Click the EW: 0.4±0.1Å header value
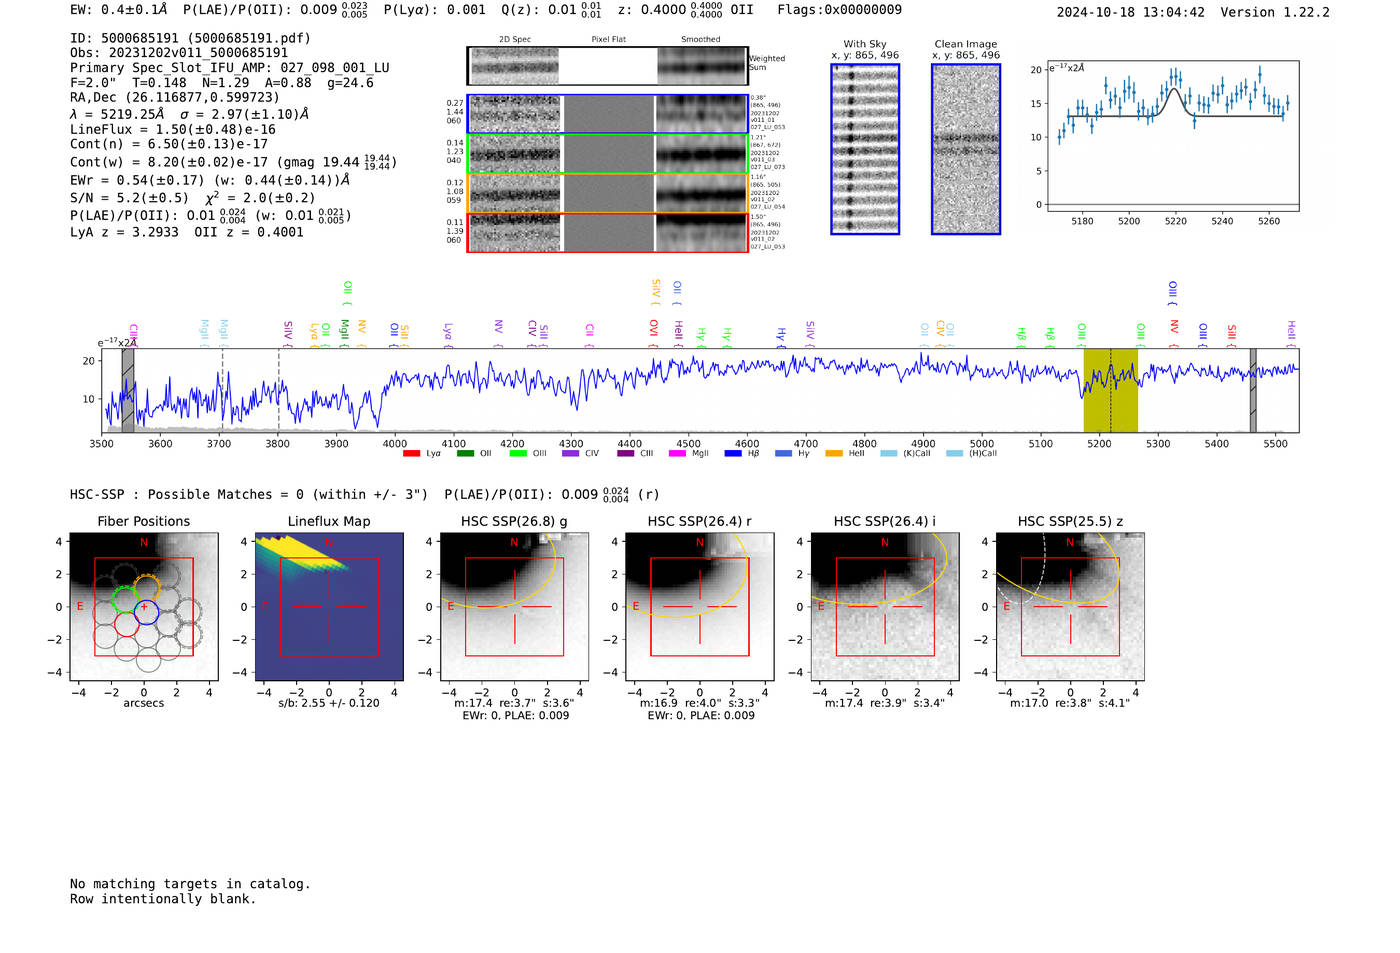The image size is (1400, 953). click(118, 10)
